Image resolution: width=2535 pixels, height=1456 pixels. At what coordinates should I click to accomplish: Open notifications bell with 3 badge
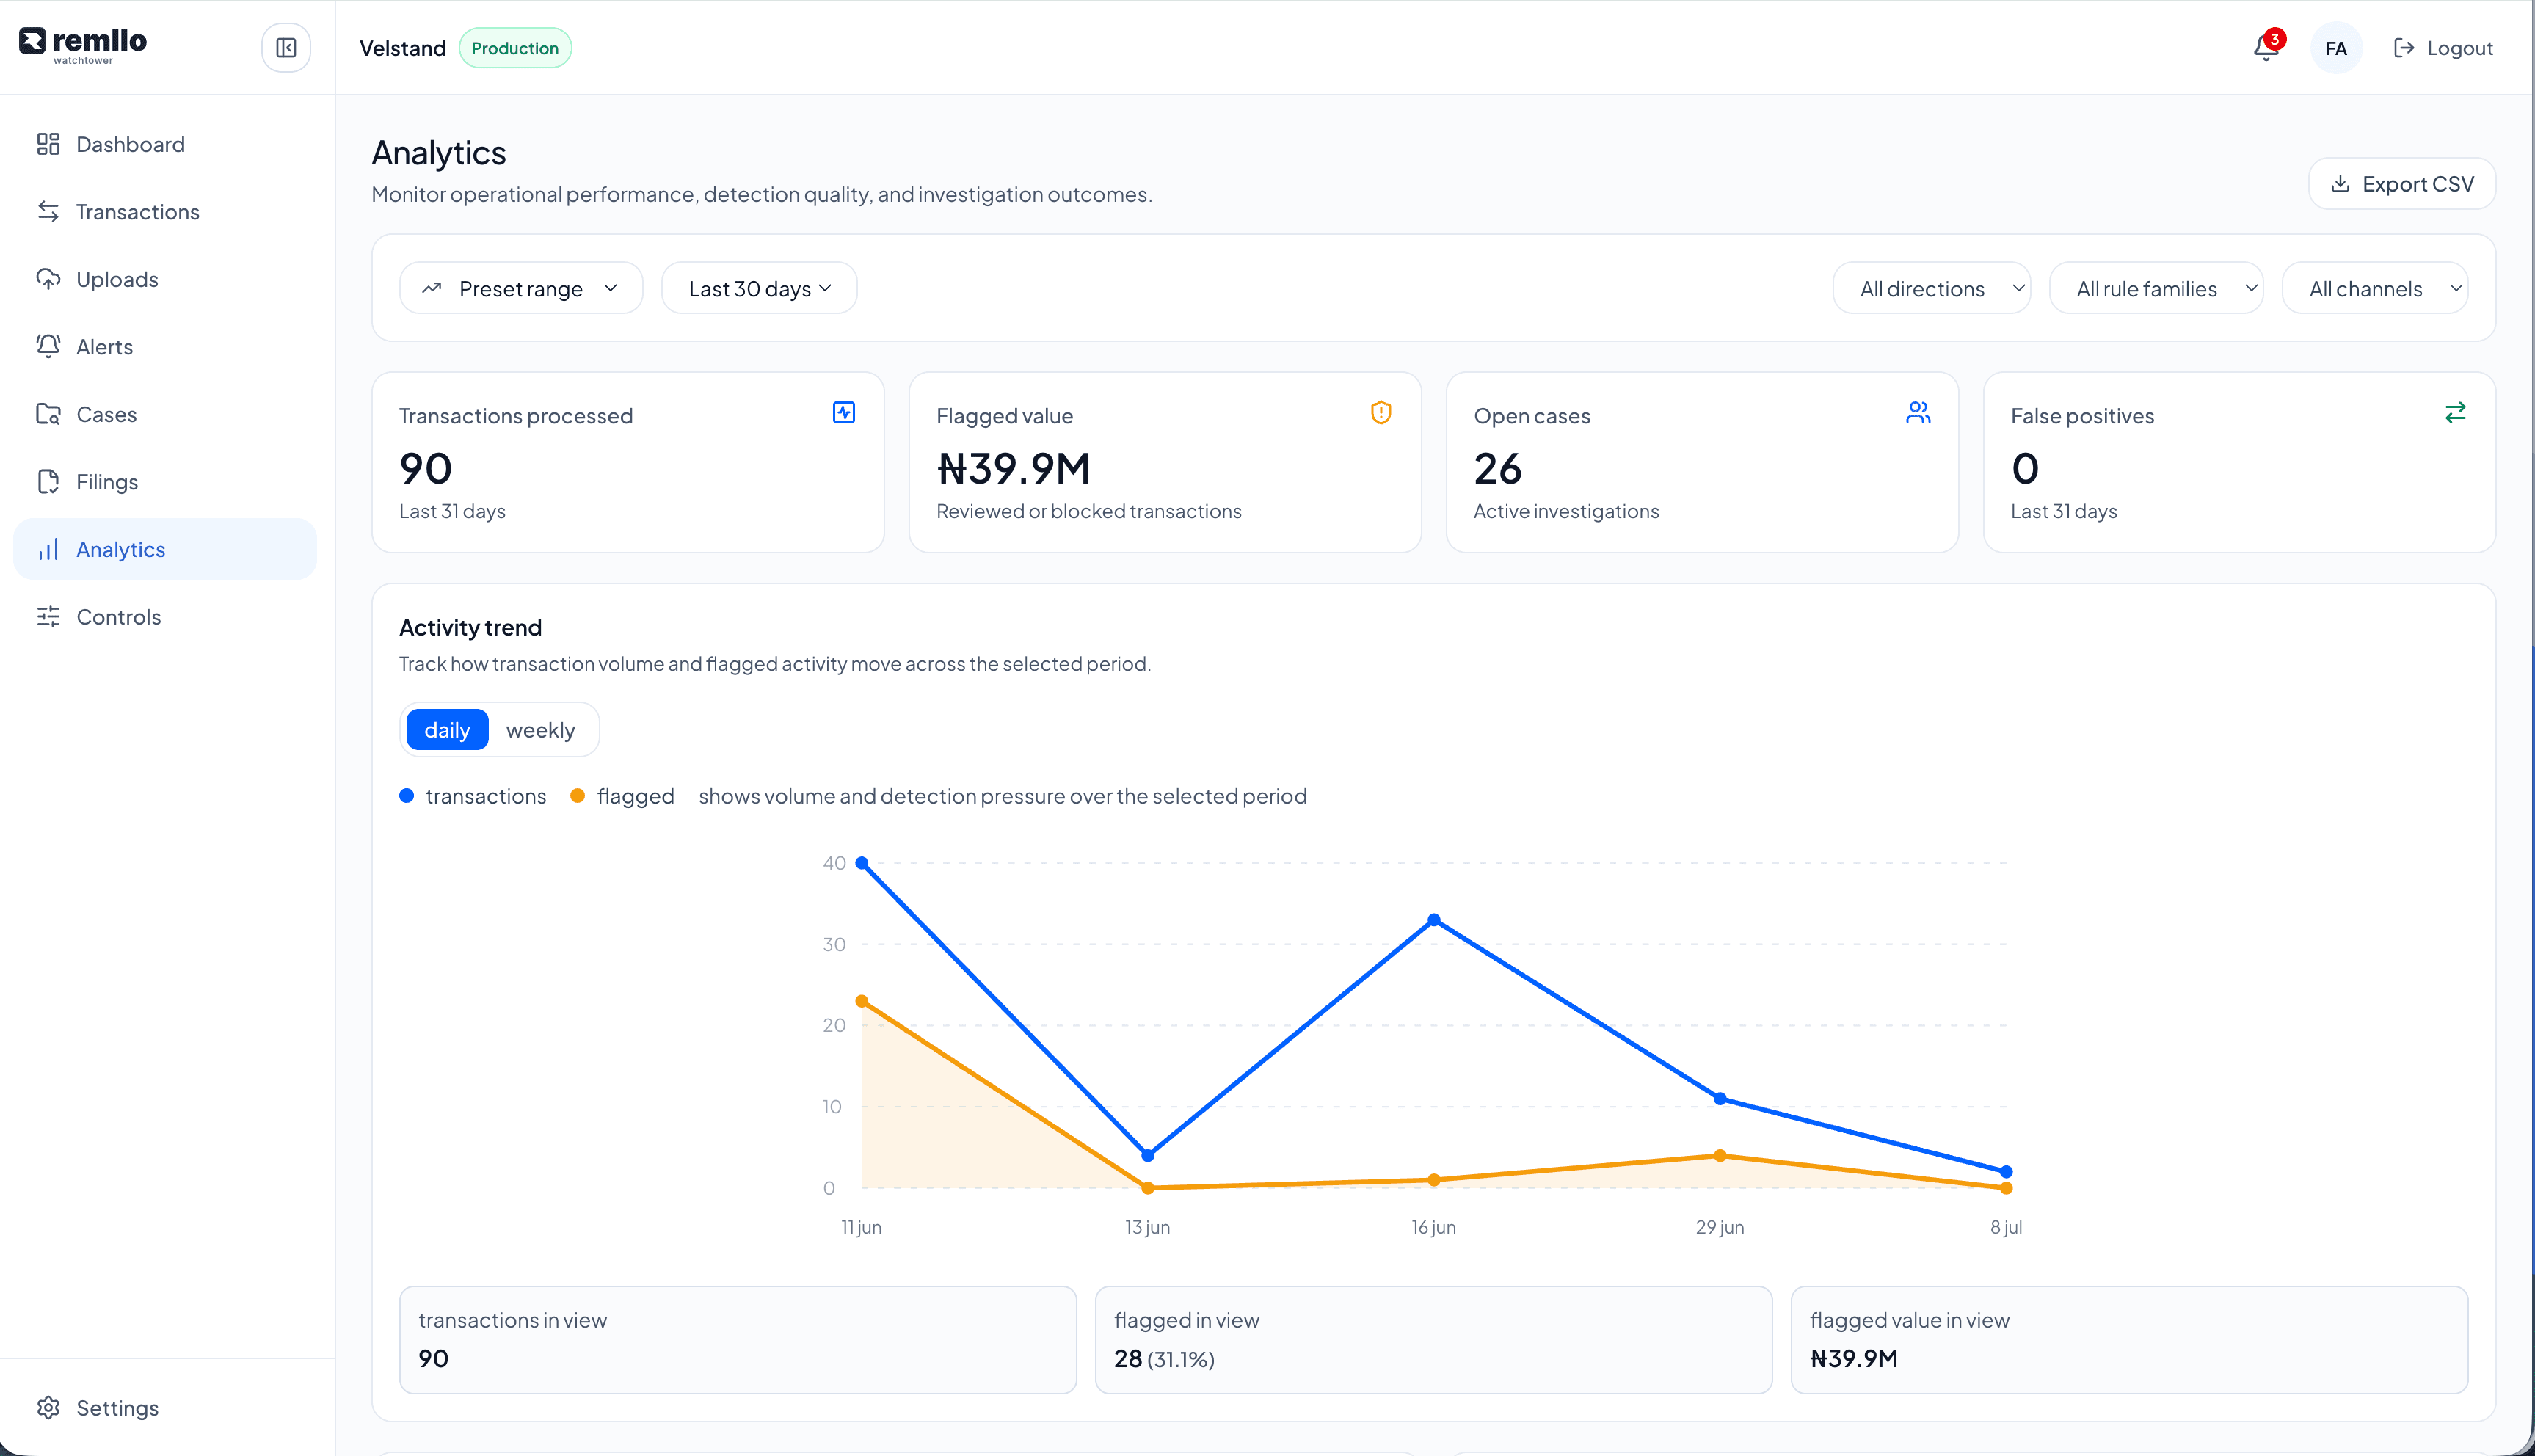pyautogui.click(x=2267, y=47)
